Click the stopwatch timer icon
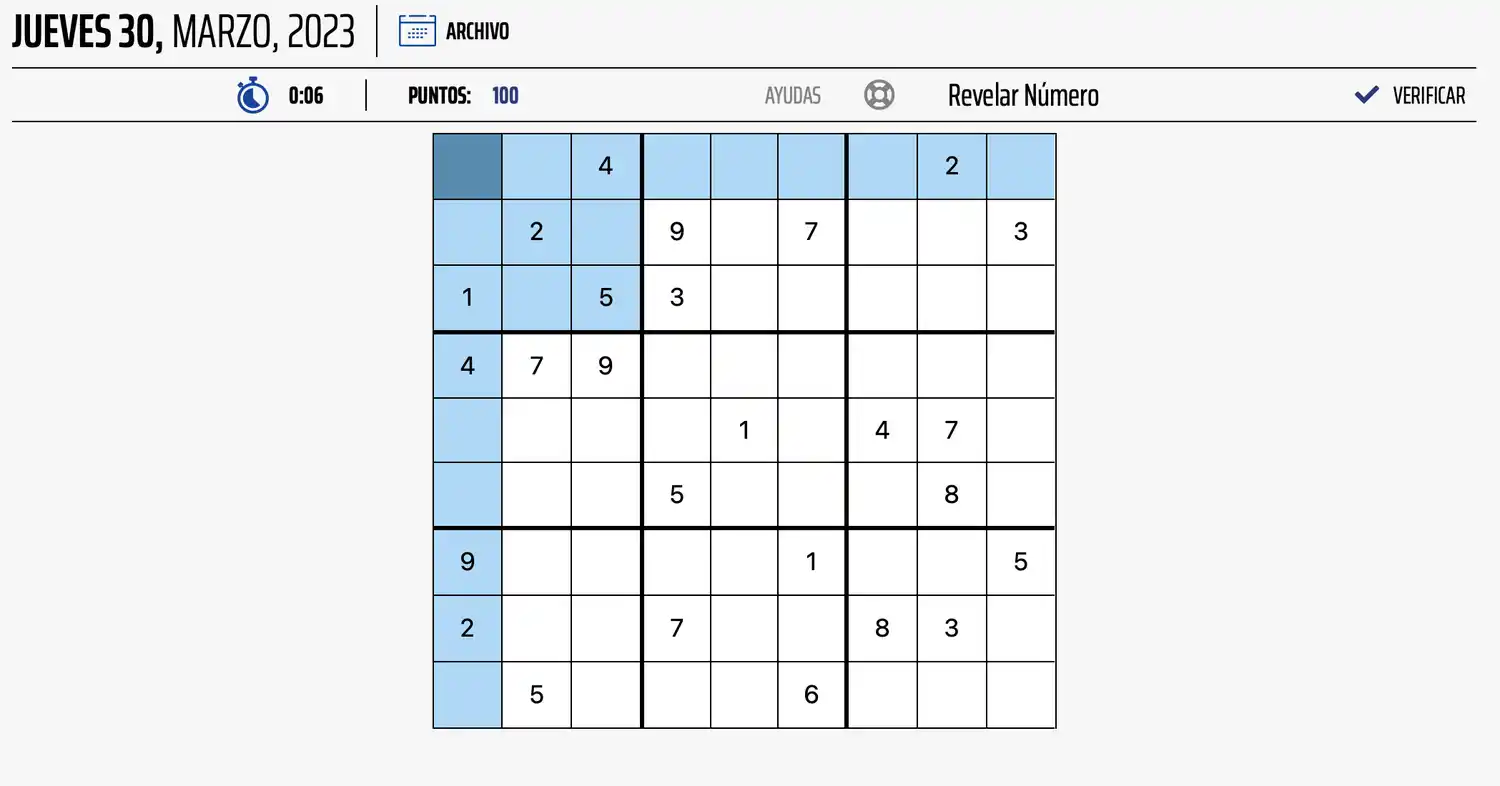This screenshot has width=1500, height=786. tap(252, 95)
